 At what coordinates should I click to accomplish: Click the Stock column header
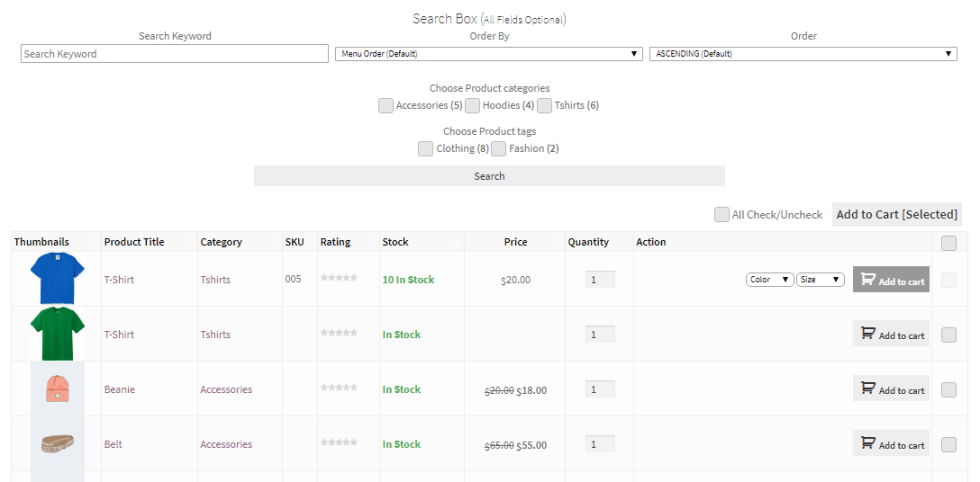click(x=395, y=242)
